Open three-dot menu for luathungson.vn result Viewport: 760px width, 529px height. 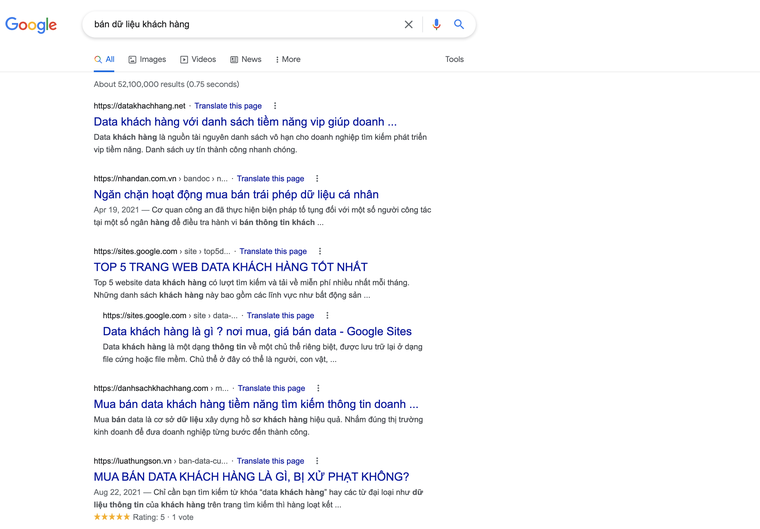317,461
